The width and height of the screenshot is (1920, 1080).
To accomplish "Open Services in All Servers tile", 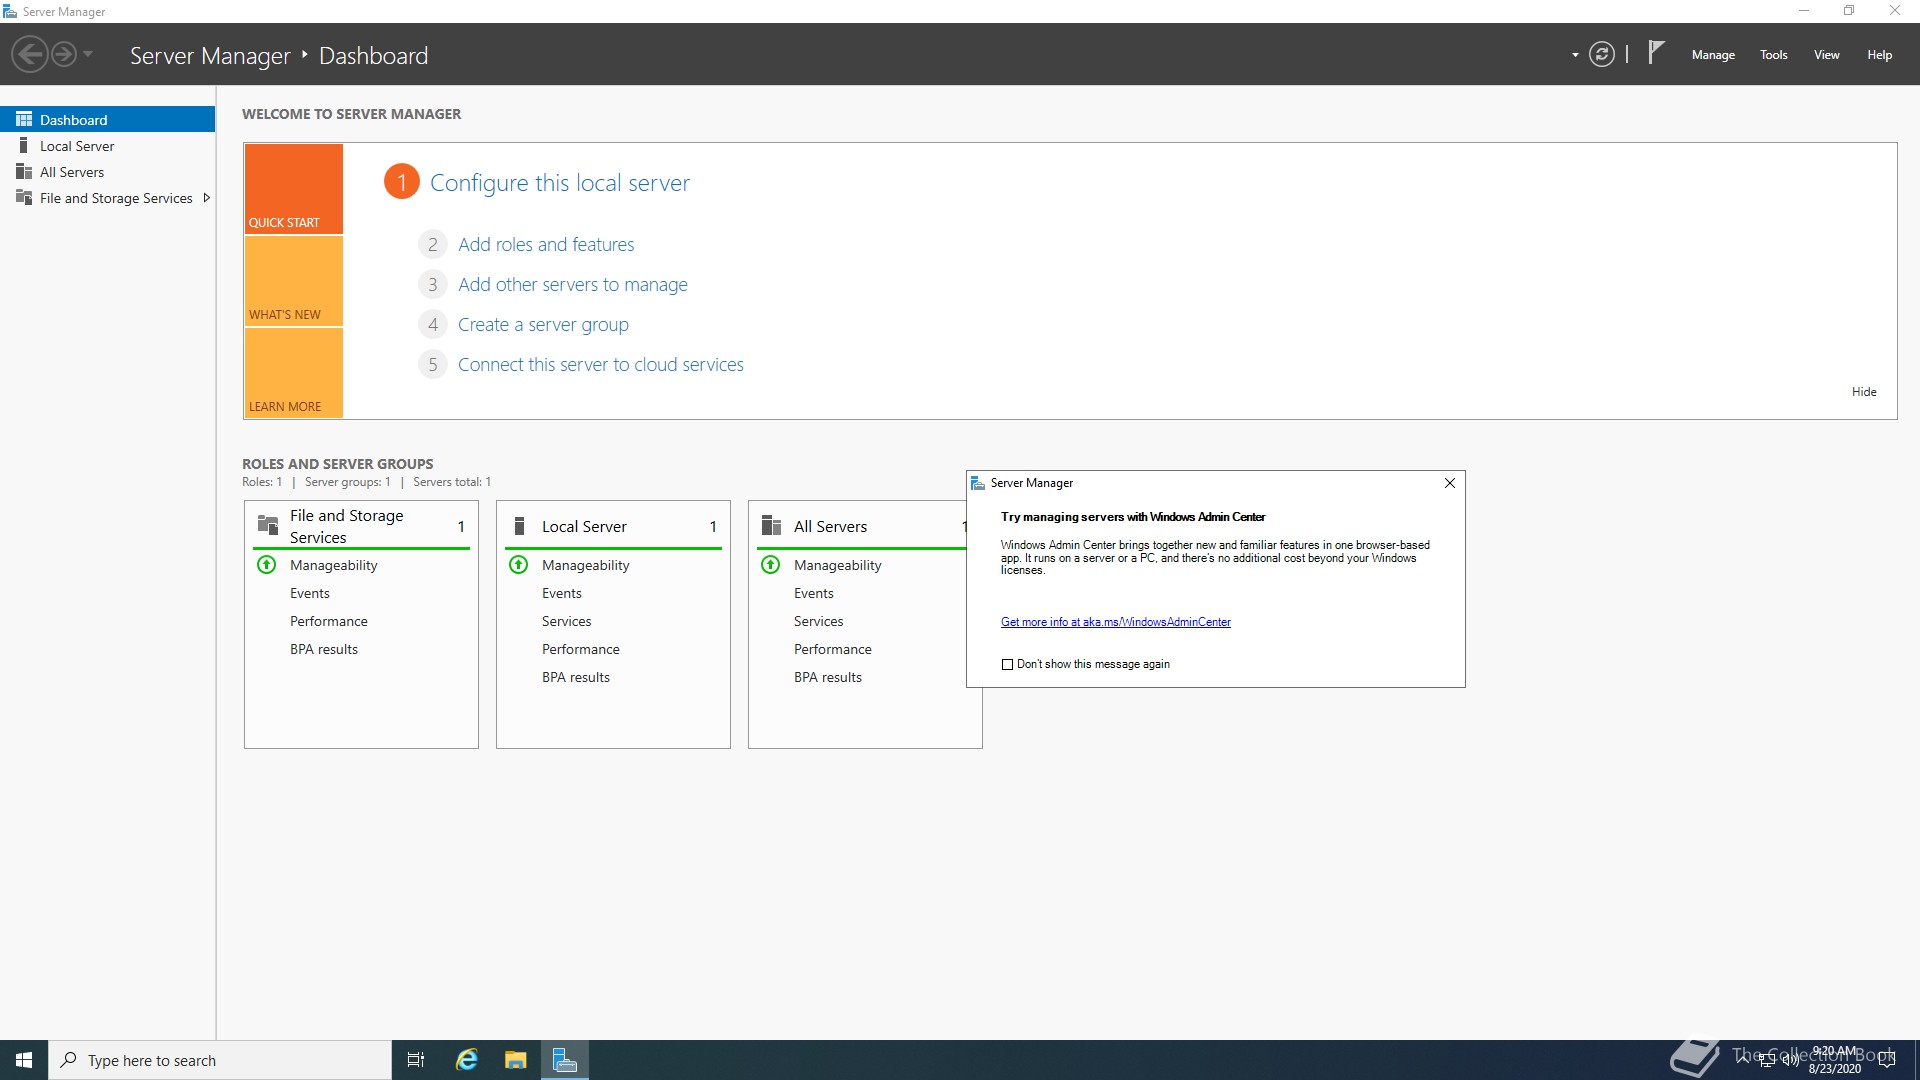I will [818, 621].
